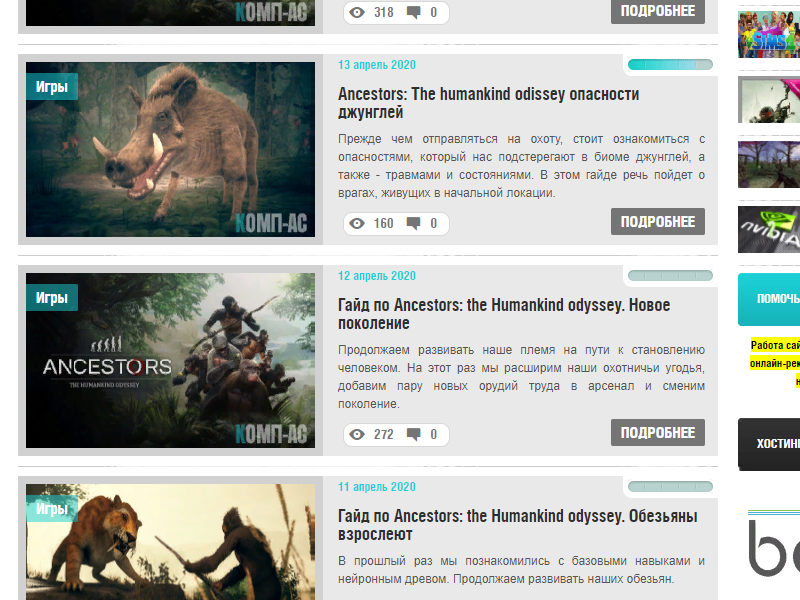Open ПОДРОБНЕЕ for the jungle dangers article
The image size is (800, 600).
pos(658,221)
